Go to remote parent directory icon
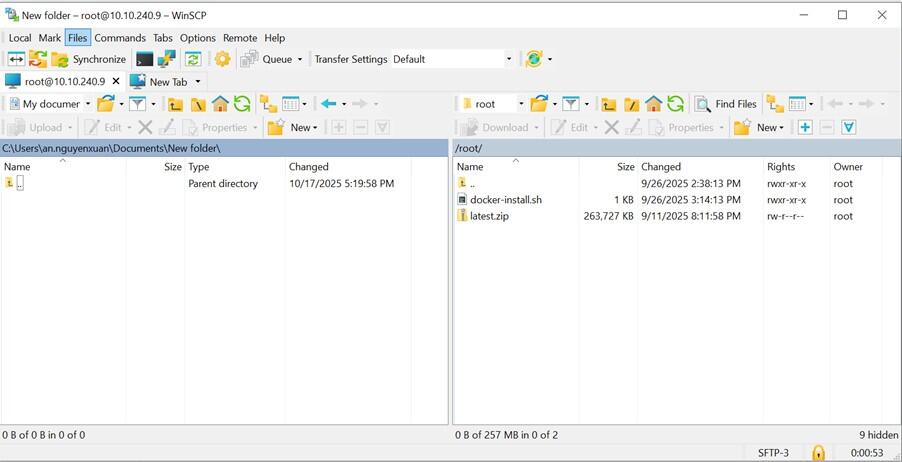The height and width of the screenshot is (462, 902). coord(609,104)
